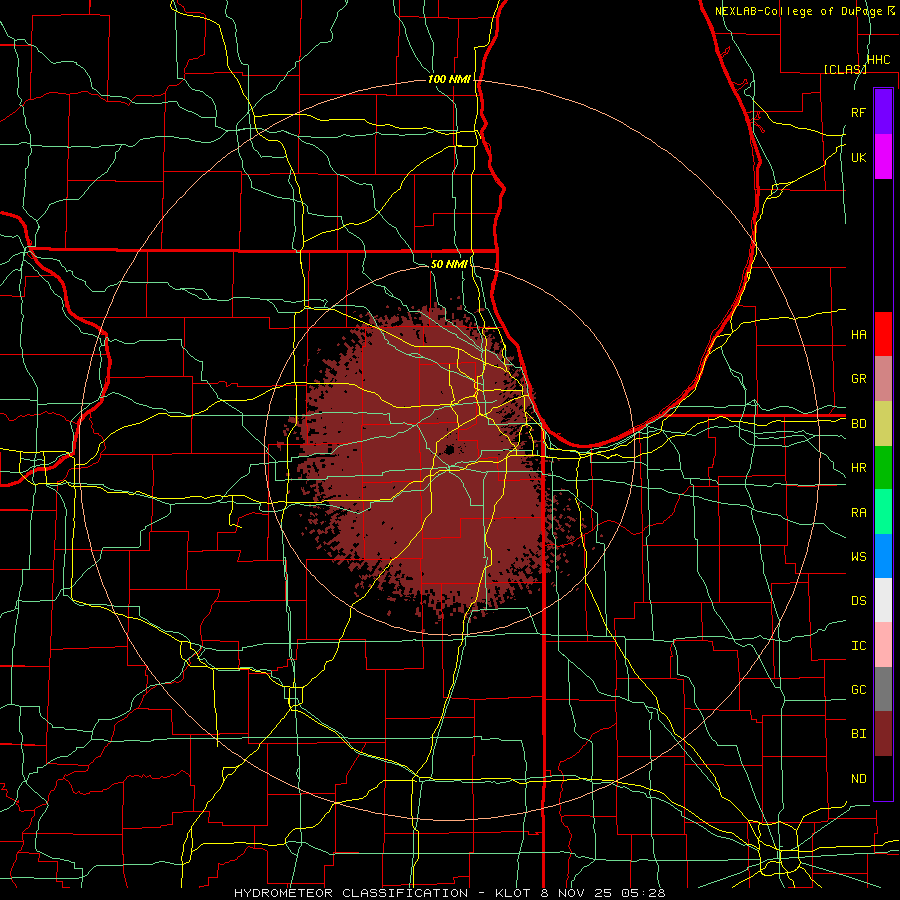
Task: Click the BD legend label
Action: tap(859, 424)
